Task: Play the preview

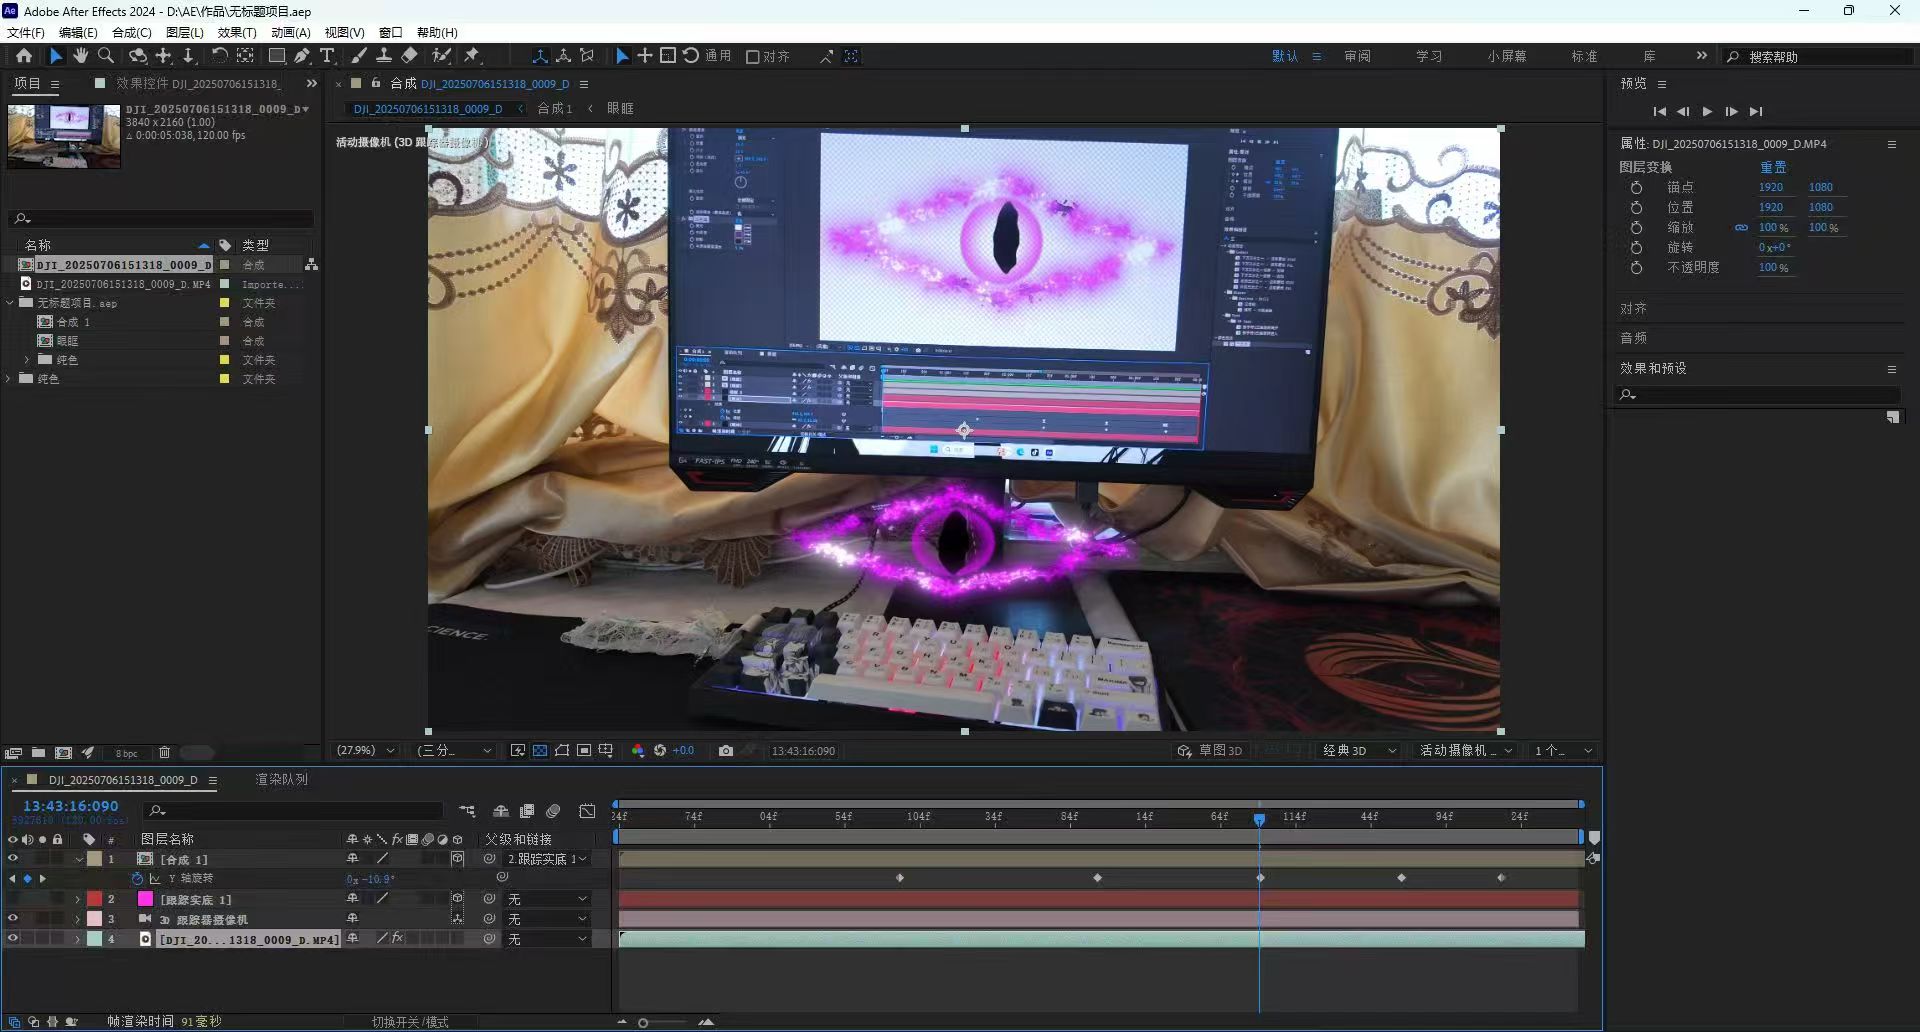Action: pos(1707,112)
